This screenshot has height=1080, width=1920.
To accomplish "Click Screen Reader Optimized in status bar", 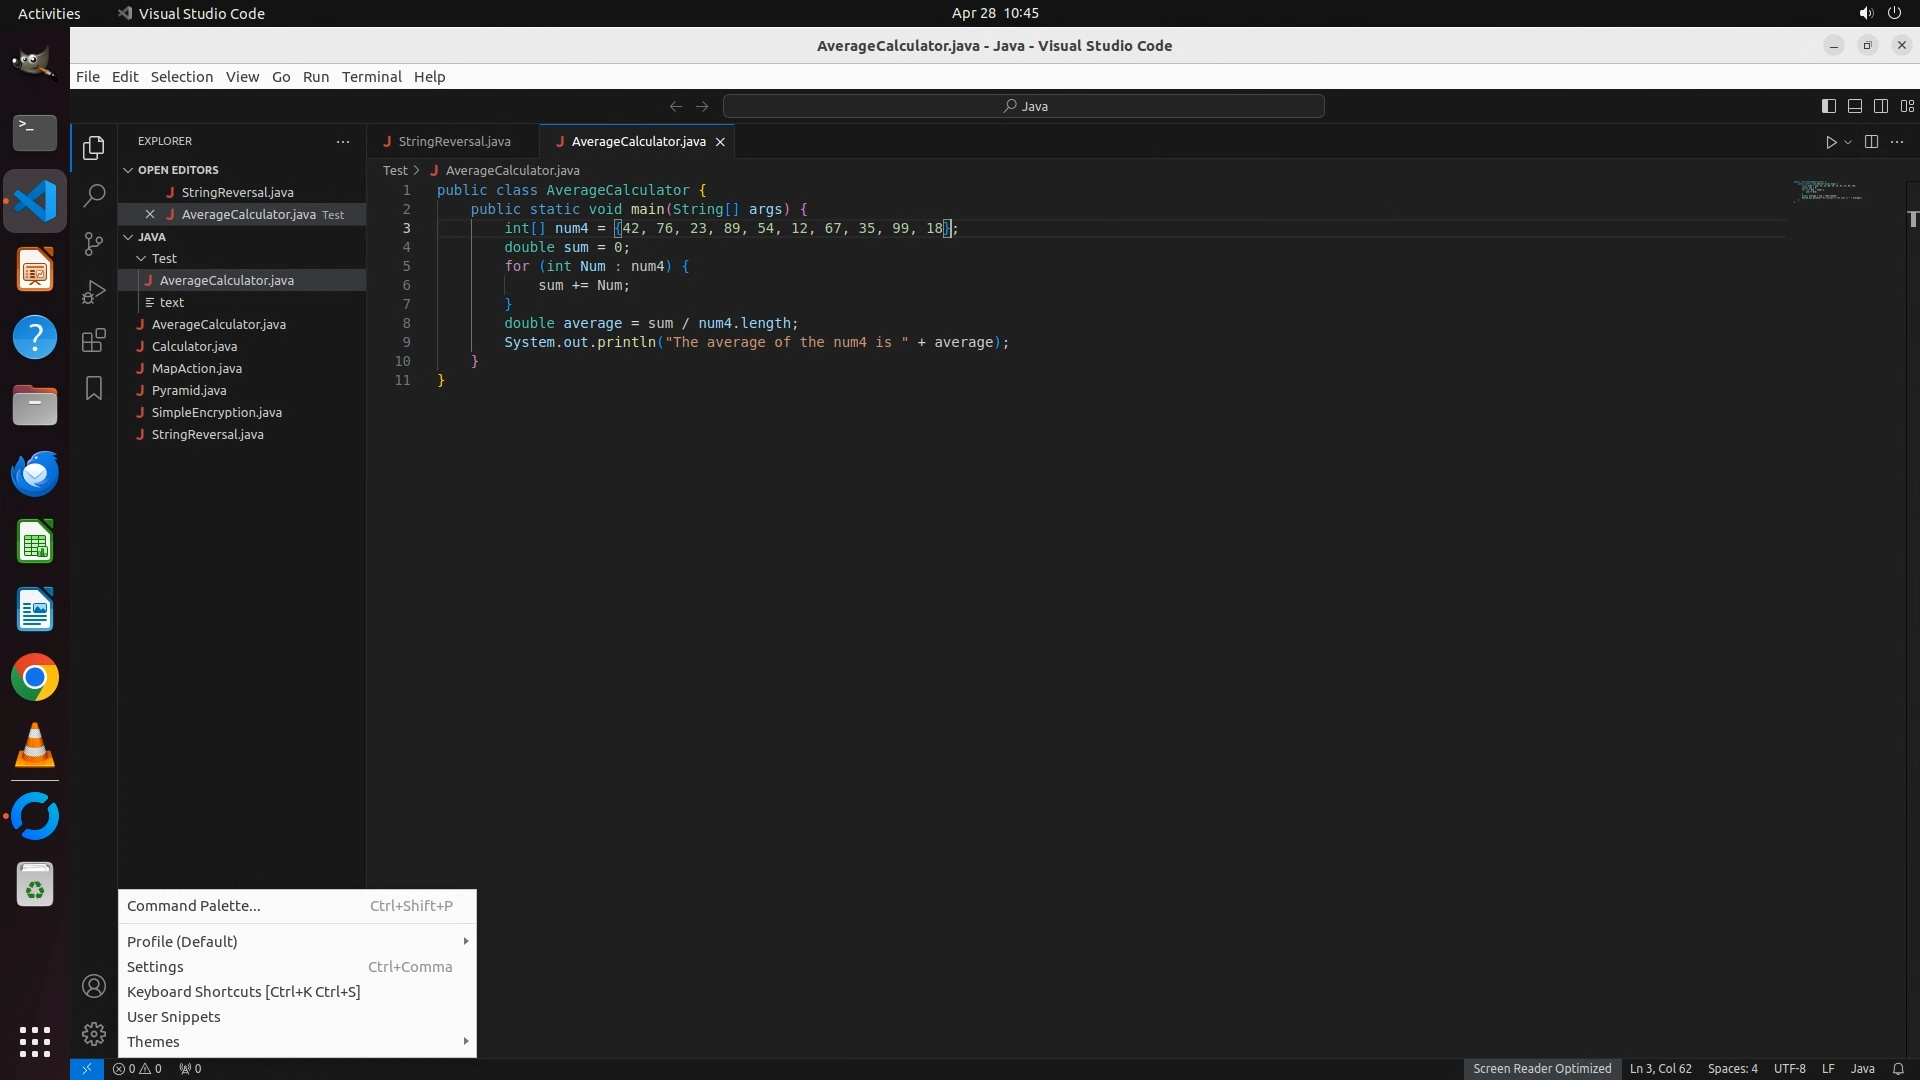I will 1541,1068.
